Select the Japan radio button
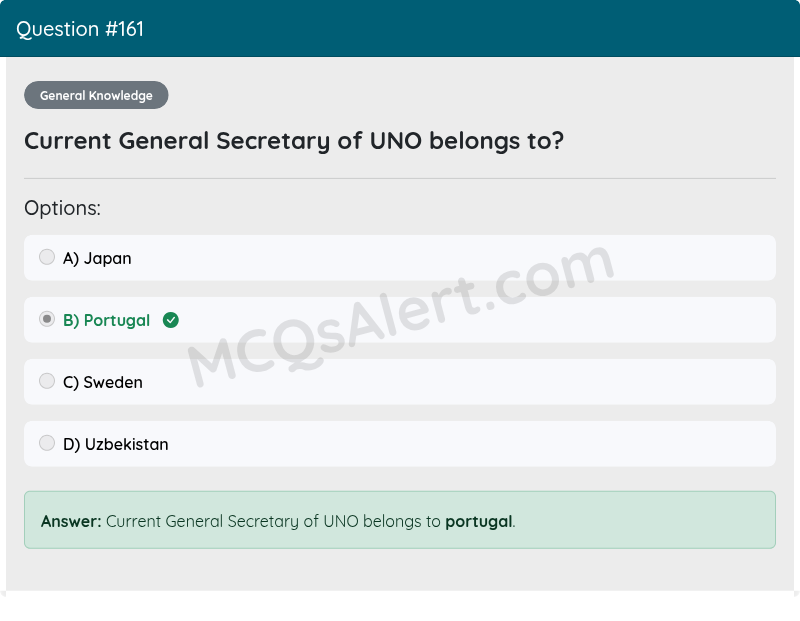 point(47,257)
